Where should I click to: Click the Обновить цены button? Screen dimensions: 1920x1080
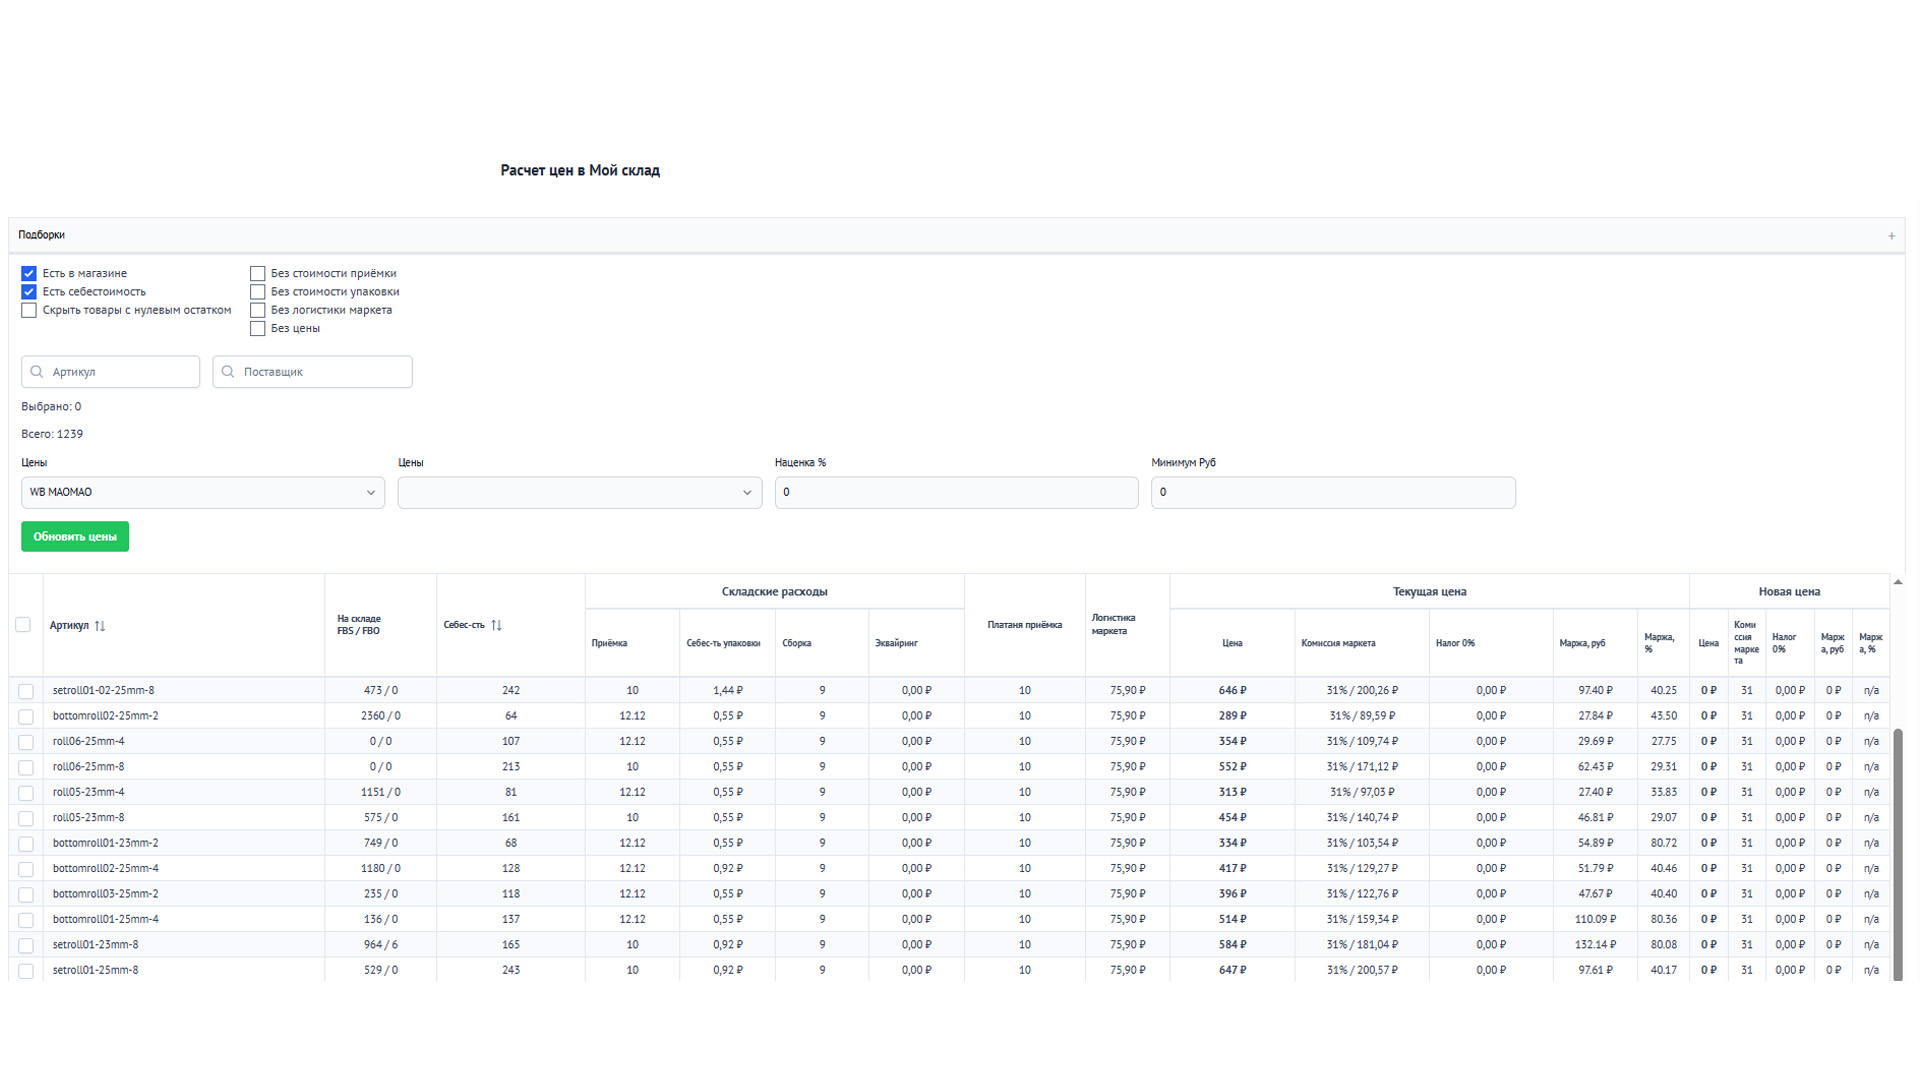coord(75,537)
